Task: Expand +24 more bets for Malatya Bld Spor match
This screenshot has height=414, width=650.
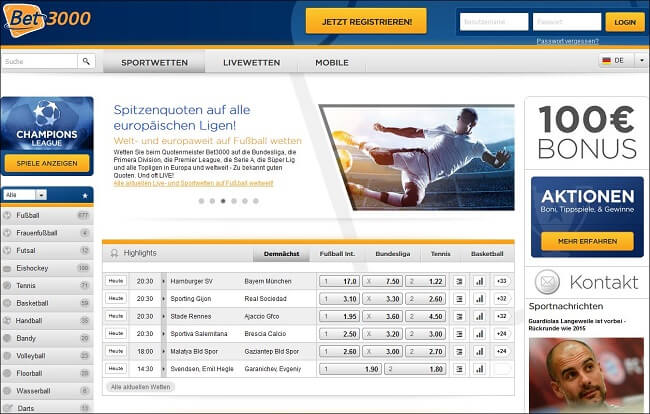Action: (x=502, y=351)
